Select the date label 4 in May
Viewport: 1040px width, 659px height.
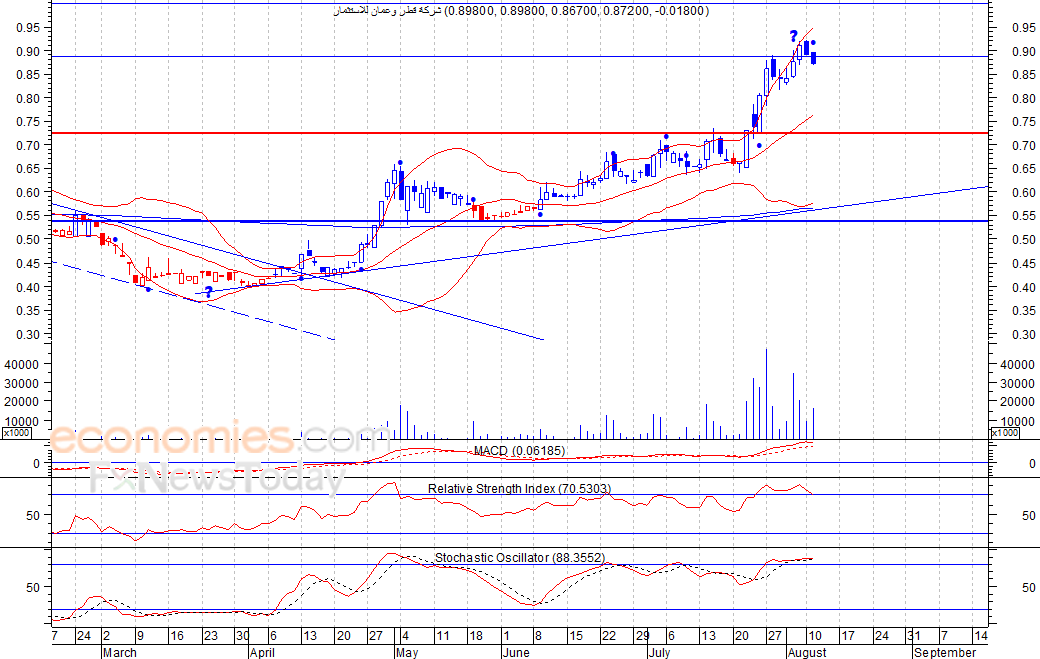click(x=405, y=636)
